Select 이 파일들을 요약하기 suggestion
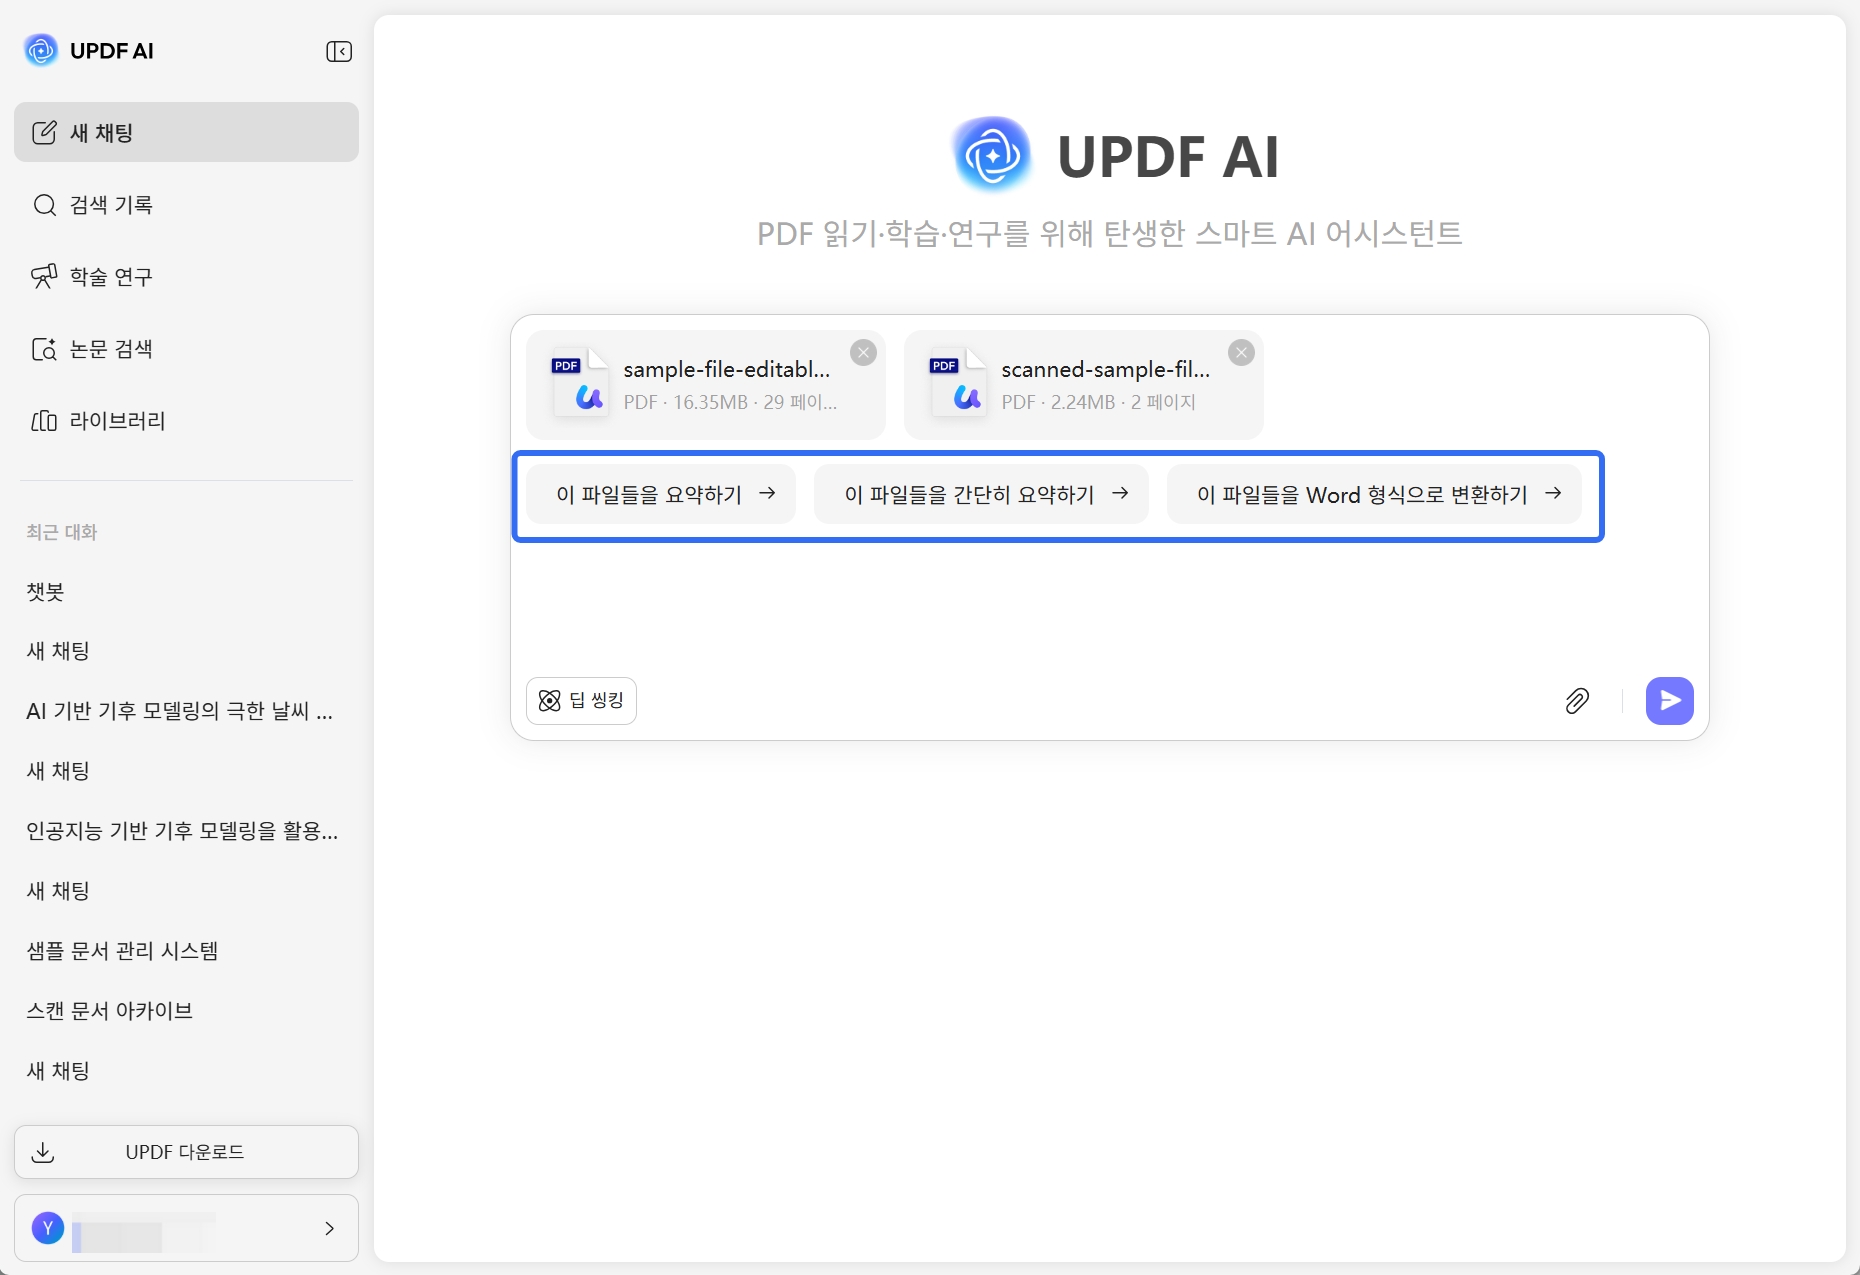1860x1275 pixels. pos(661,494)
